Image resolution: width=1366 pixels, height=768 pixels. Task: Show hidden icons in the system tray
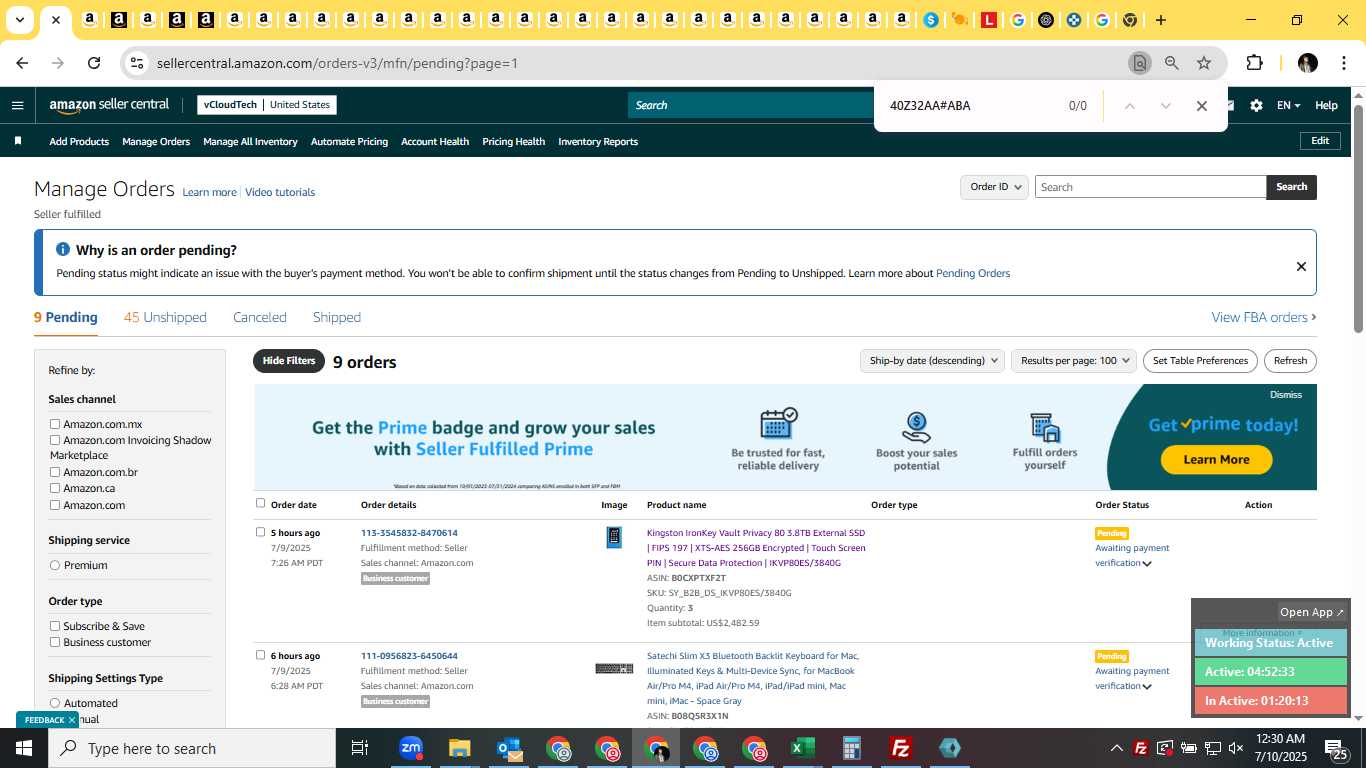point(1116,748)
